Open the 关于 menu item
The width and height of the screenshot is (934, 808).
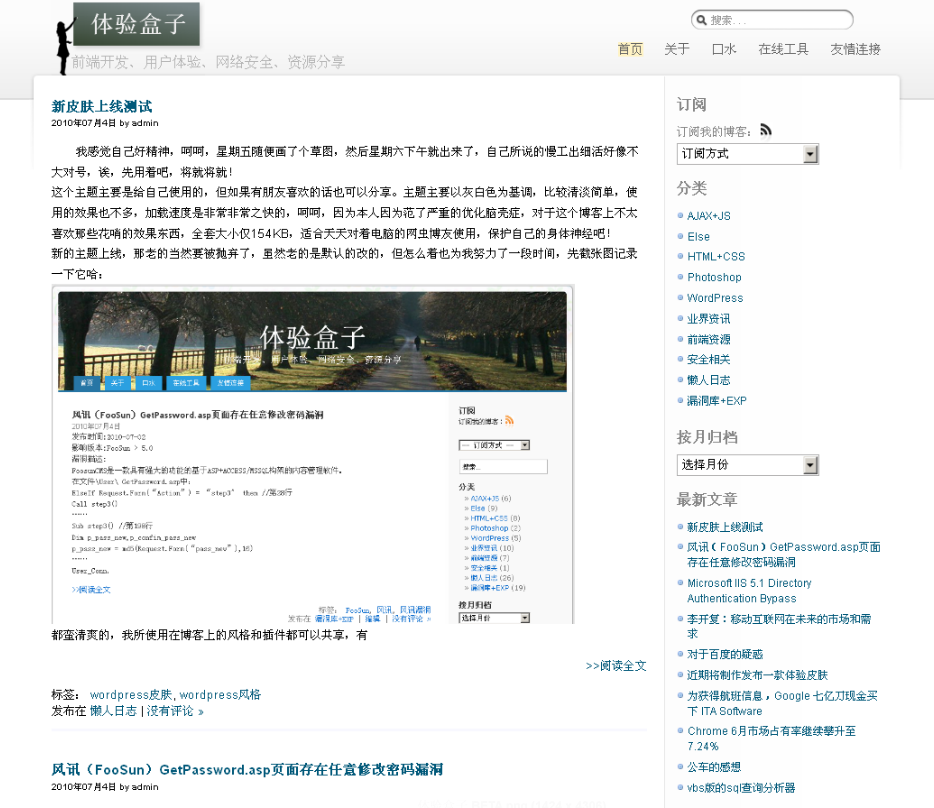coord(677,49)
